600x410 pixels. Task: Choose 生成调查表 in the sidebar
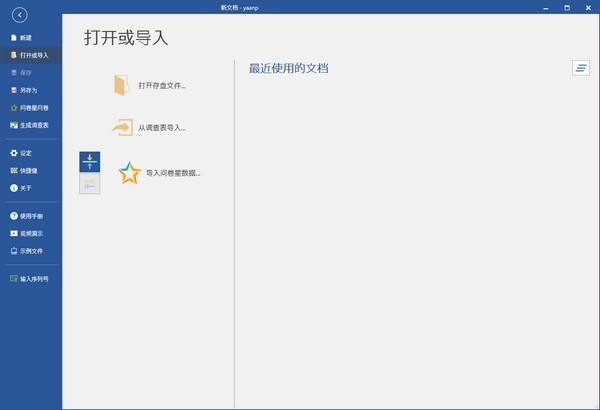(x=33, y=125)
